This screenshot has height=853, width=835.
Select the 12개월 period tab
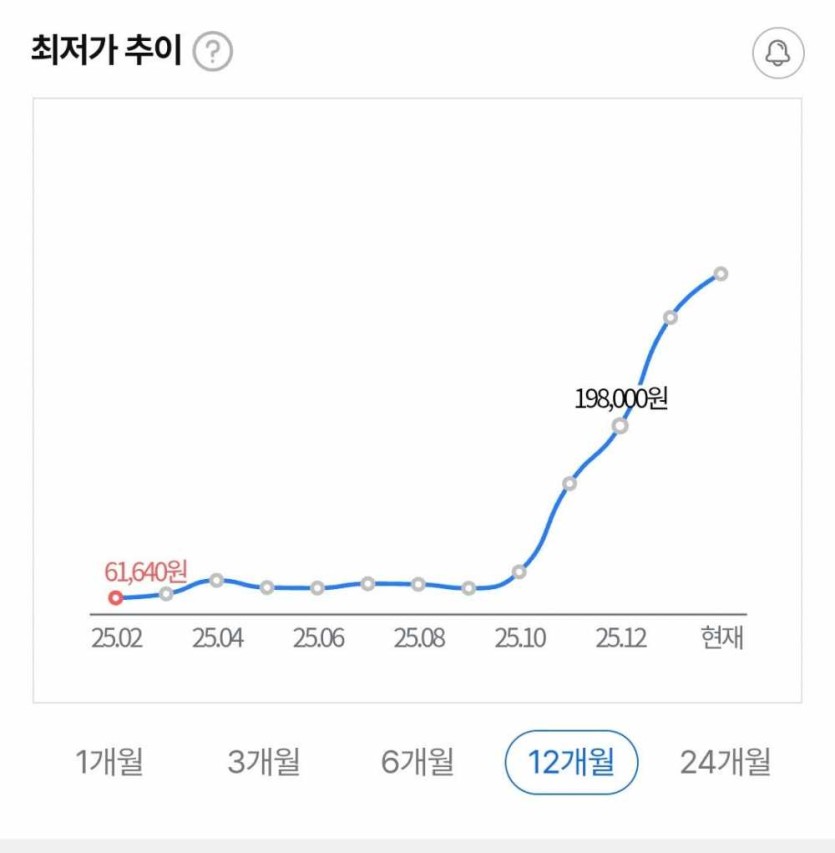click(572, 762)
